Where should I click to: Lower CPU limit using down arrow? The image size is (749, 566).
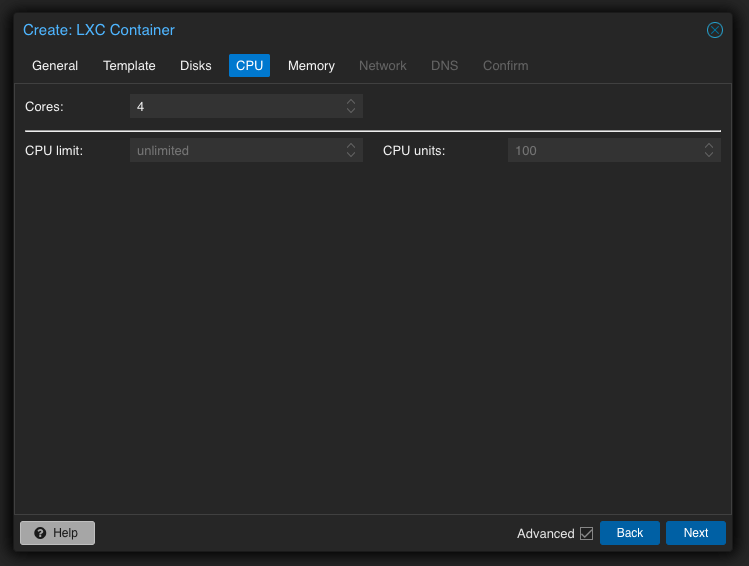pyautogui.click(x=351, y=156)
